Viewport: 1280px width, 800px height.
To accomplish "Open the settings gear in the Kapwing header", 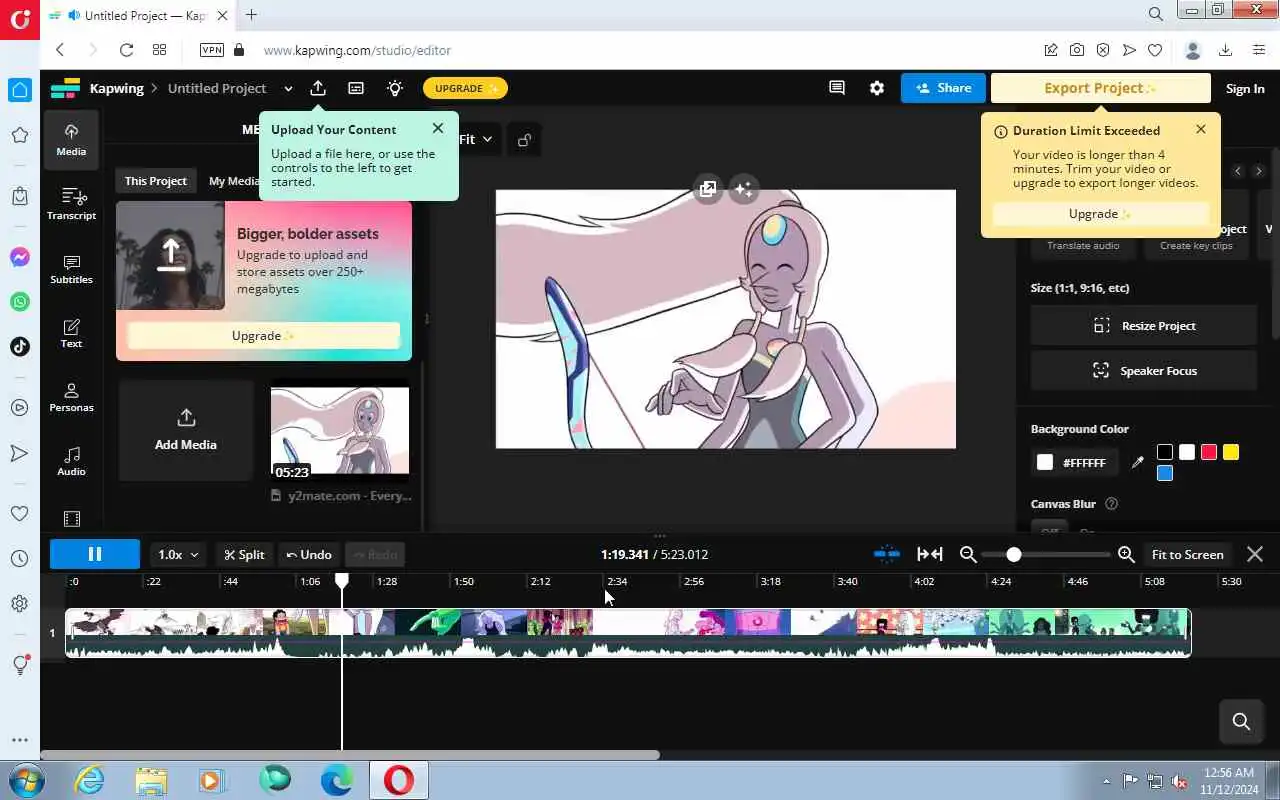I will click(877, 88).
